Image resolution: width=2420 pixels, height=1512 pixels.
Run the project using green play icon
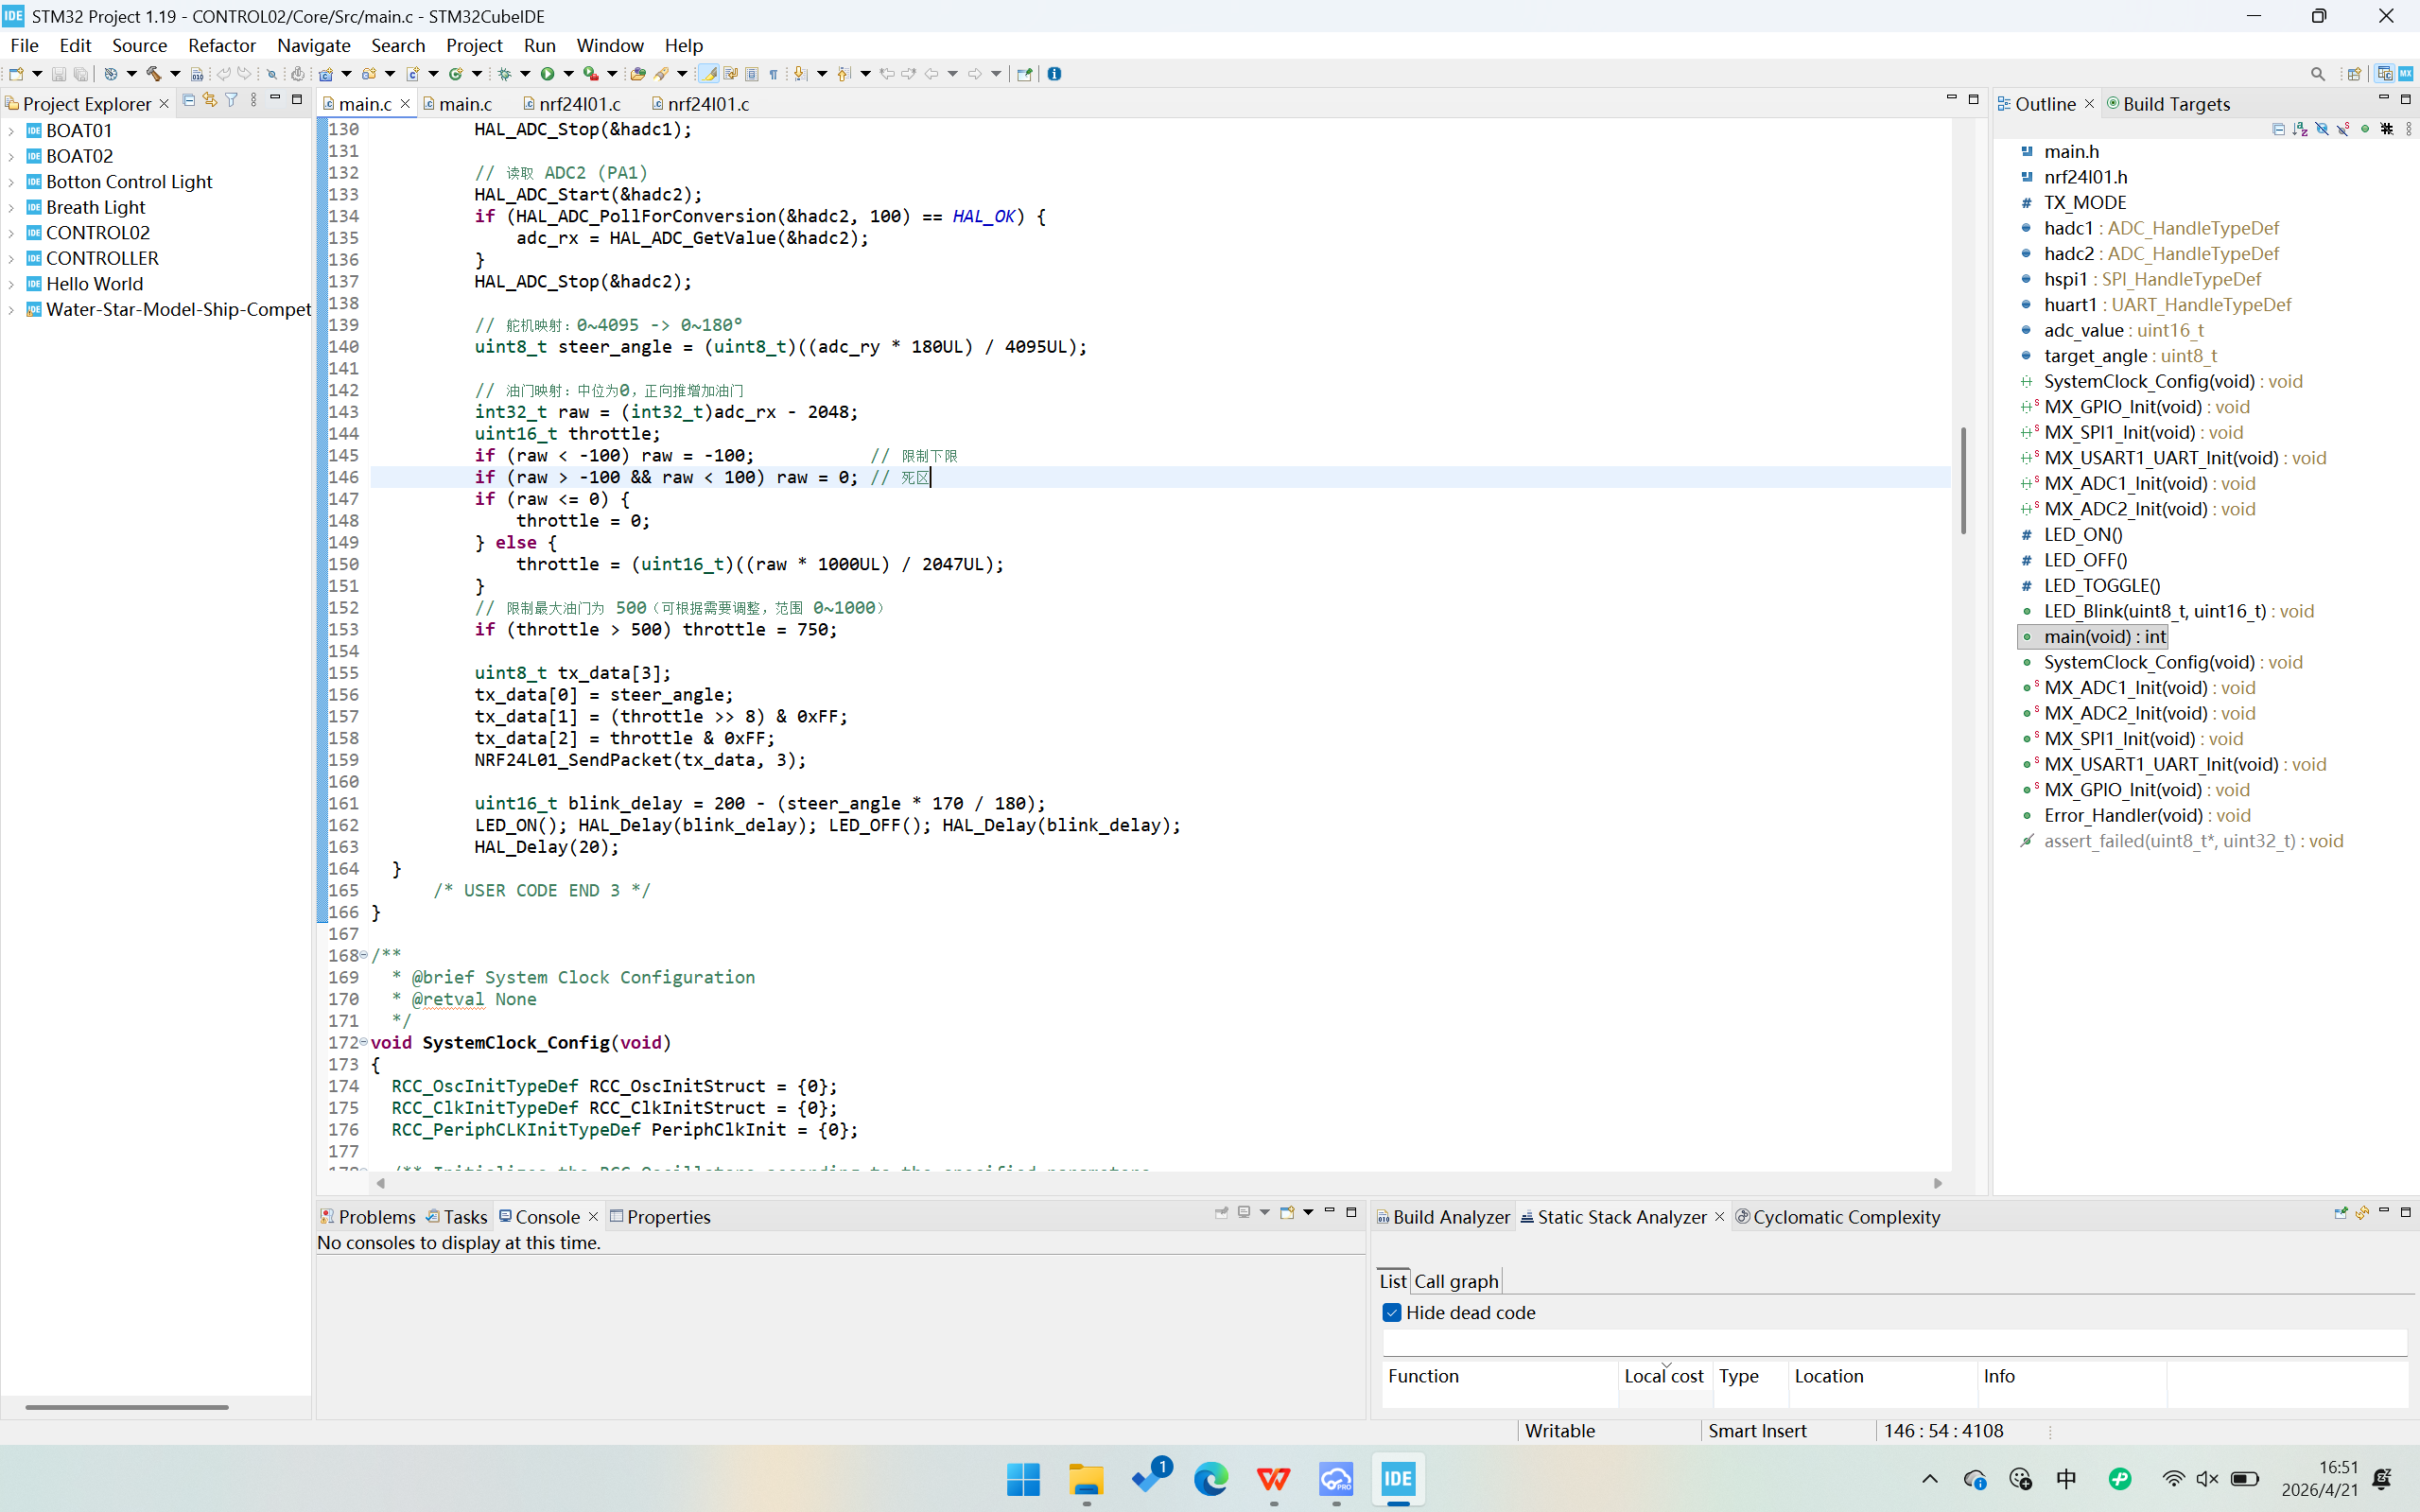[x=548, y=74]
